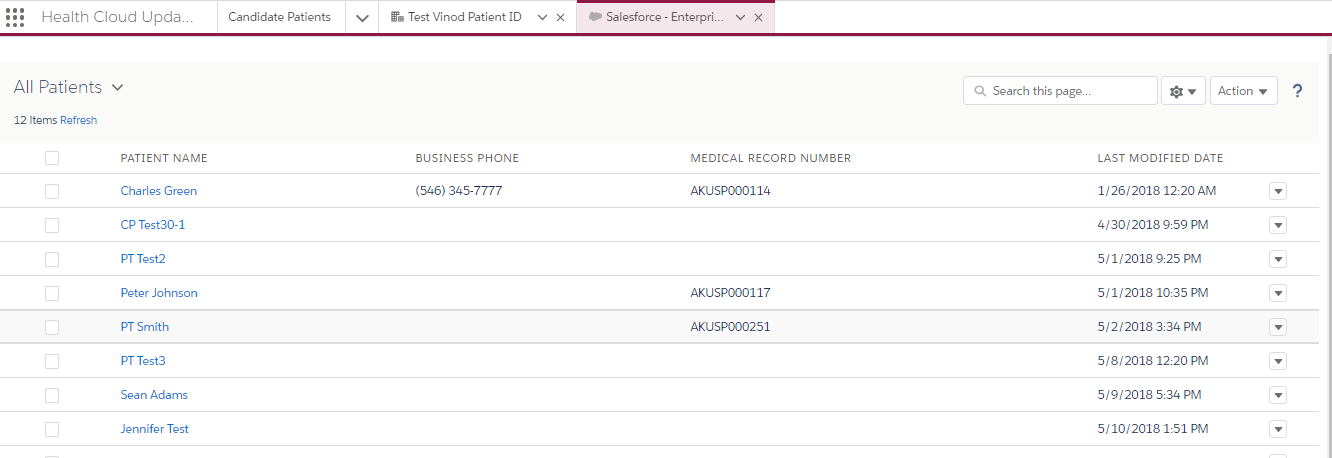Open row actions for Jennifer Test
1332x458 pixels.
pyautogui.click(x=1277, y=429)
